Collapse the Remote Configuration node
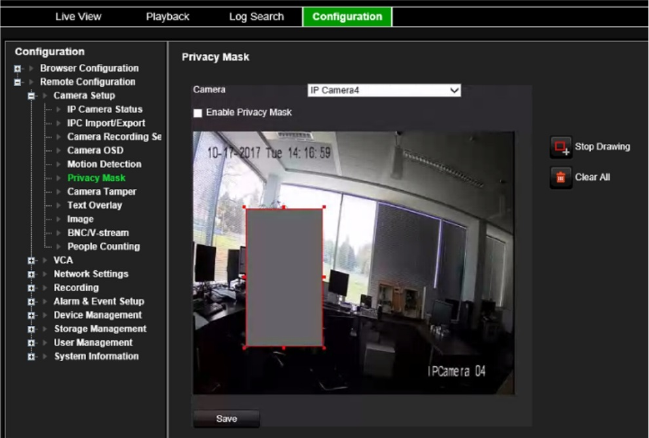 17,82
